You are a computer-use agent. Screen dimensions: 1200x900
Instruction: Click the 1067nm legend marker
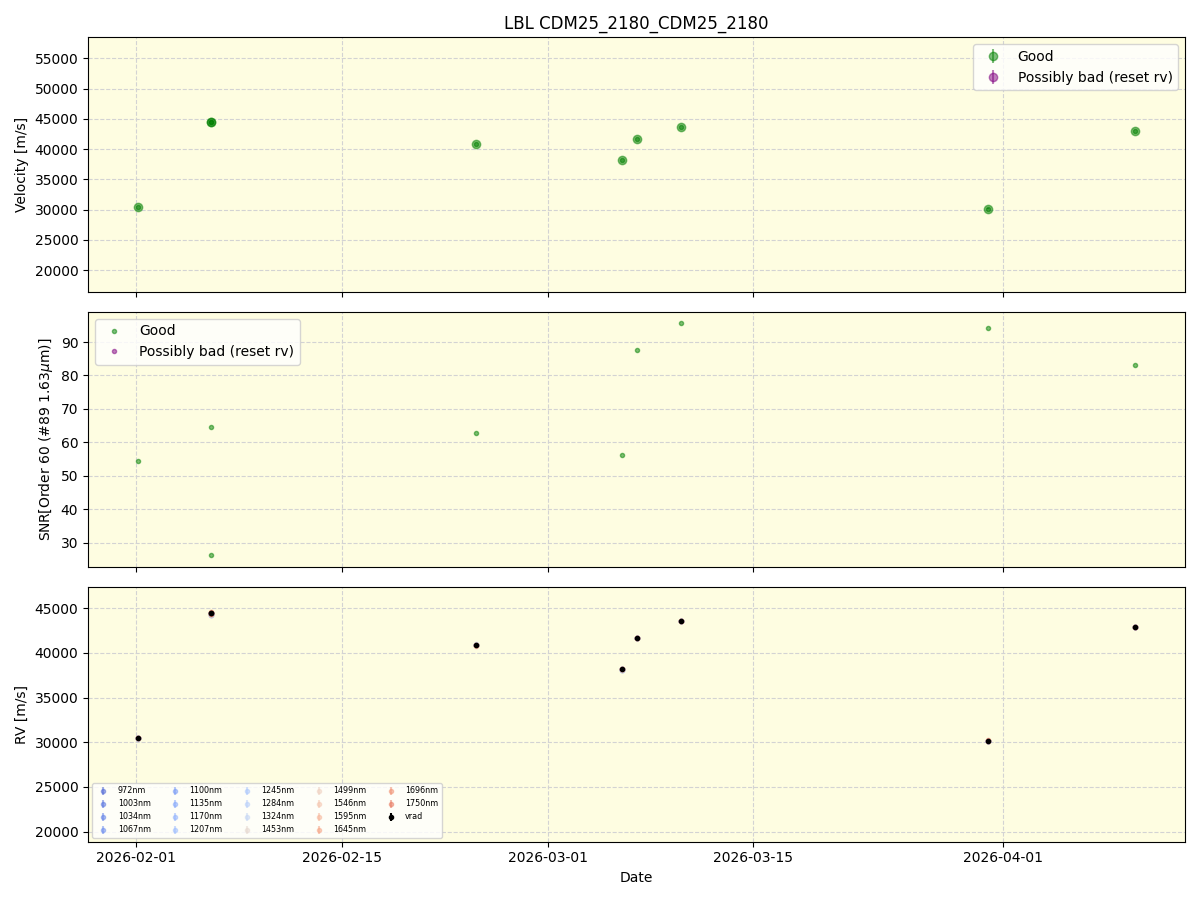pos(103,830)
